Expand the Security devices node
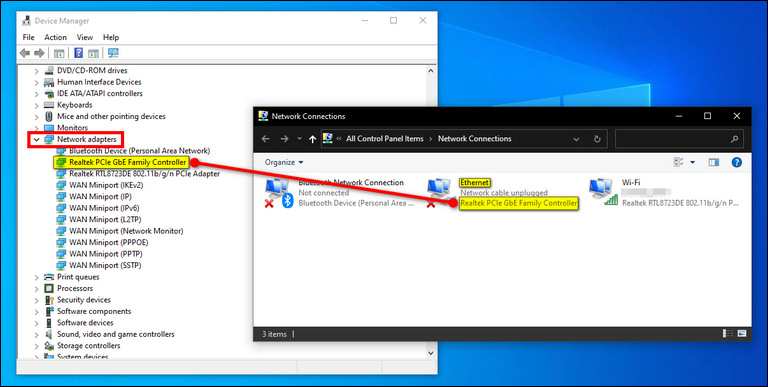This screenshot has width=768, height=387. tap(36, 300)
